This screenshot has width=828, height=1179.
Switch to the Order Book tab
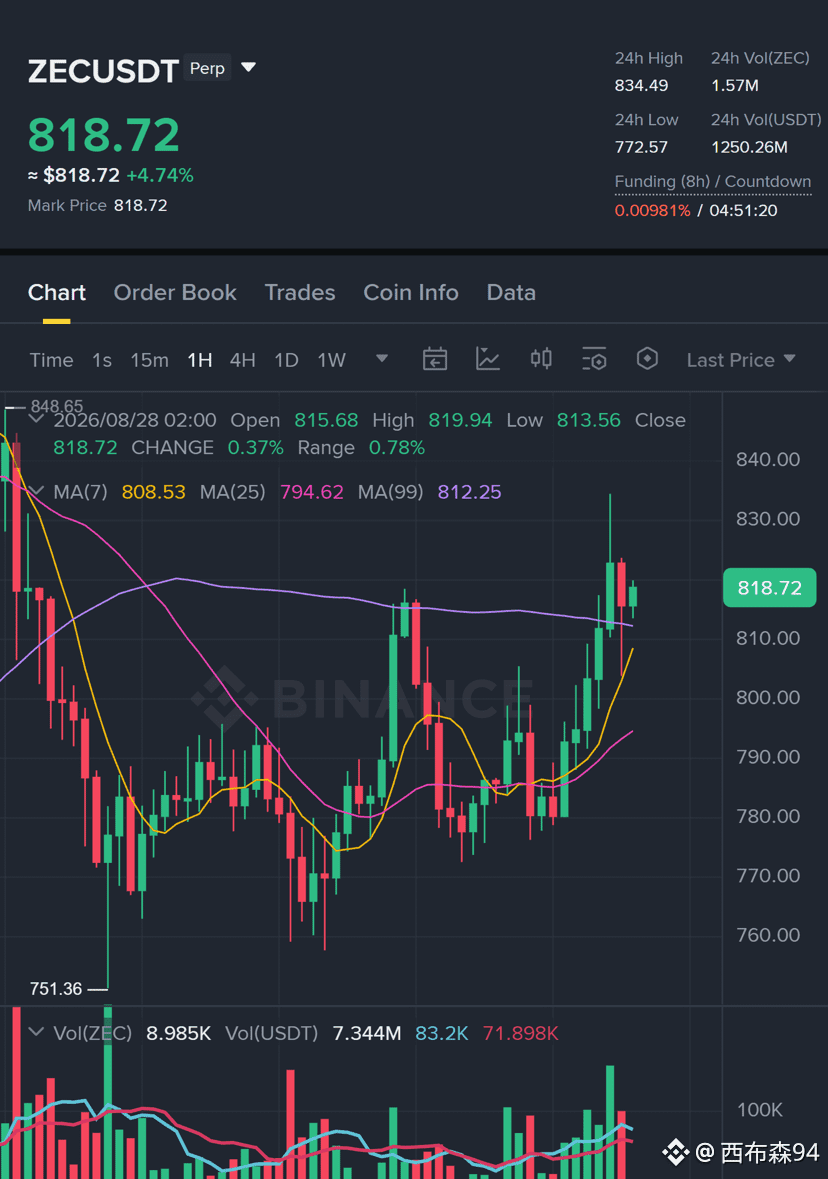coord(175,292)
